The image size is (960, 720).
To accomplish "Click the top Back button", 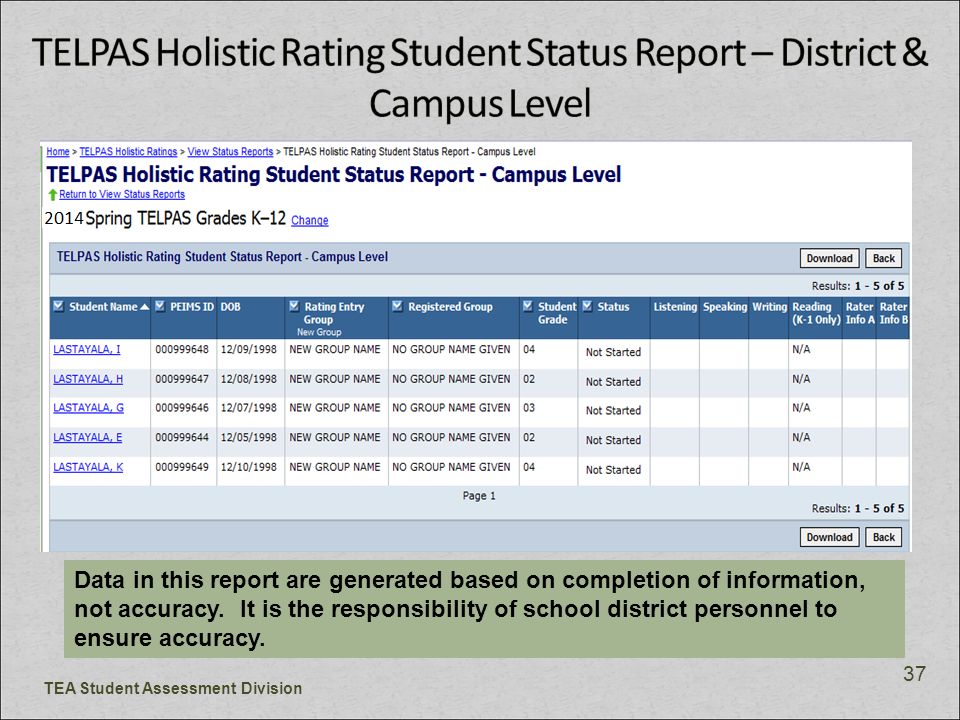I will (883, 258).
